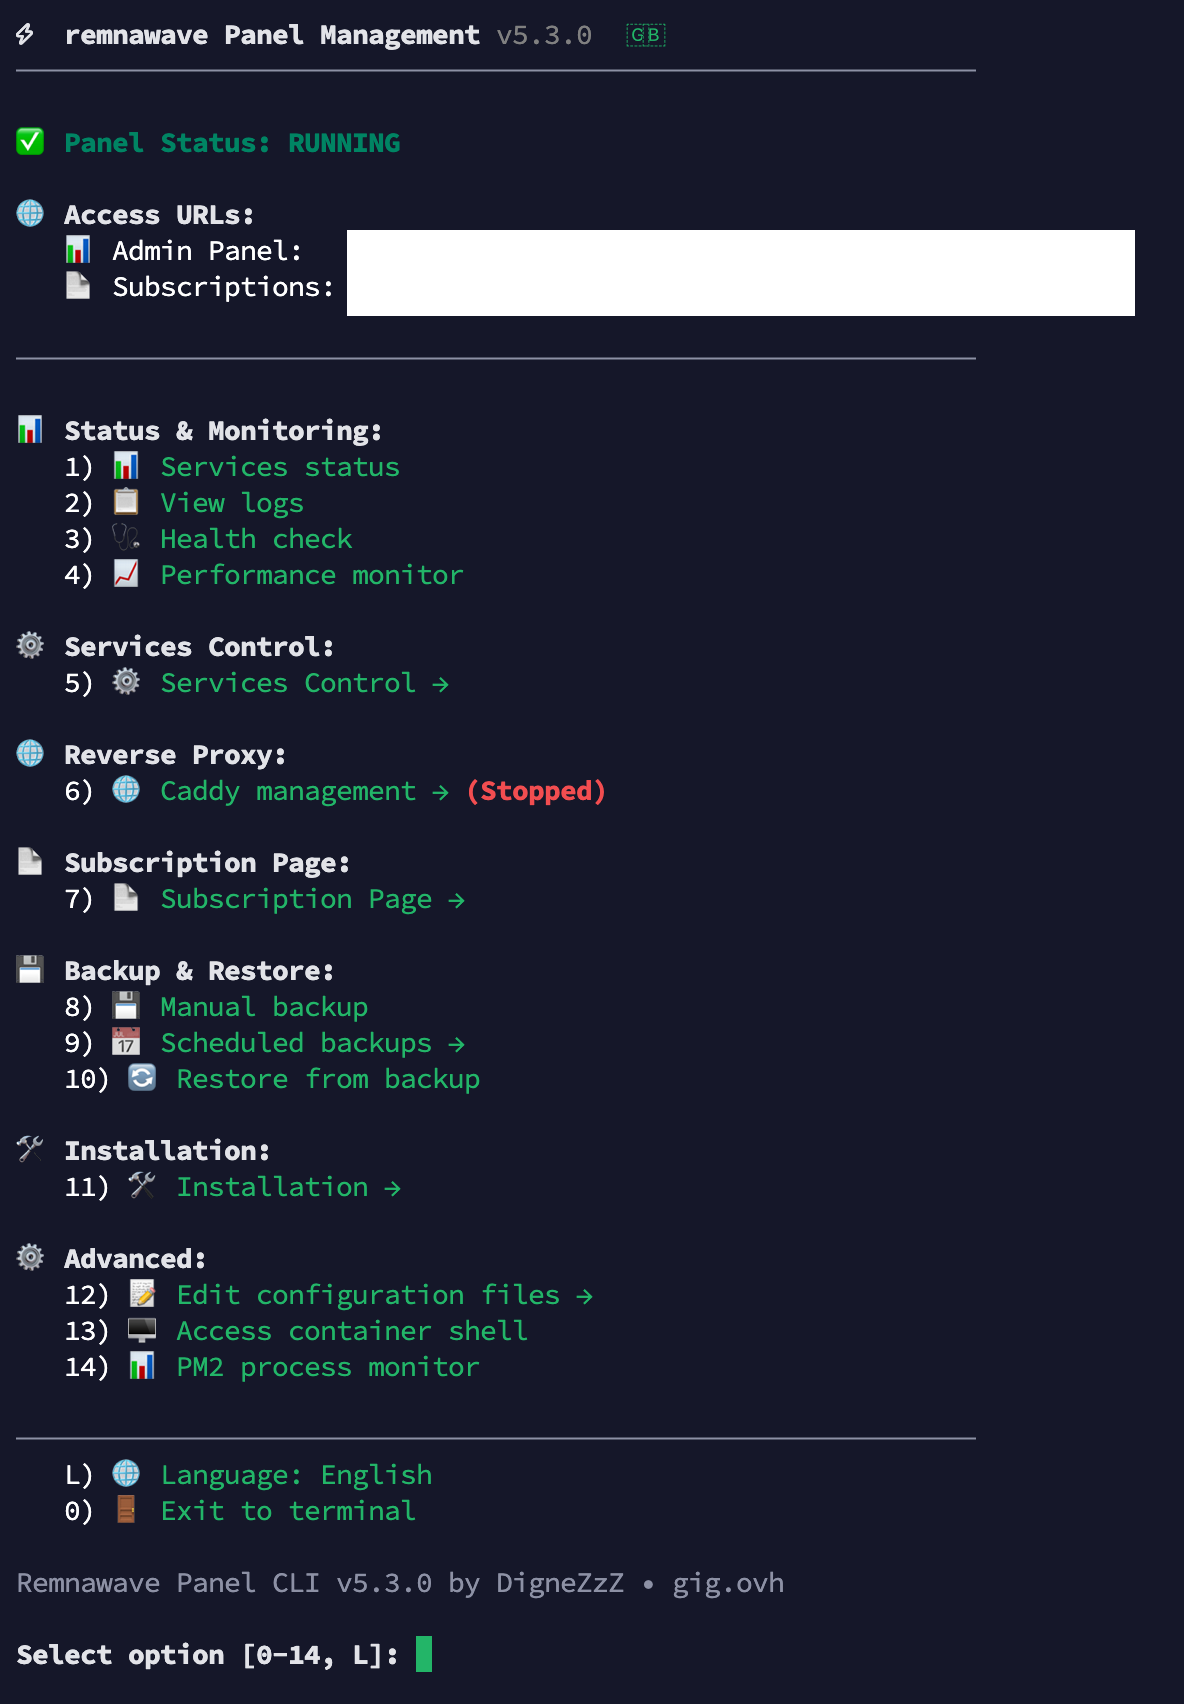Expand the arrow beside Edit configuration files
Image resolution: width=1184 pixels, height=1704 pixels.
tap(584, 1296)
